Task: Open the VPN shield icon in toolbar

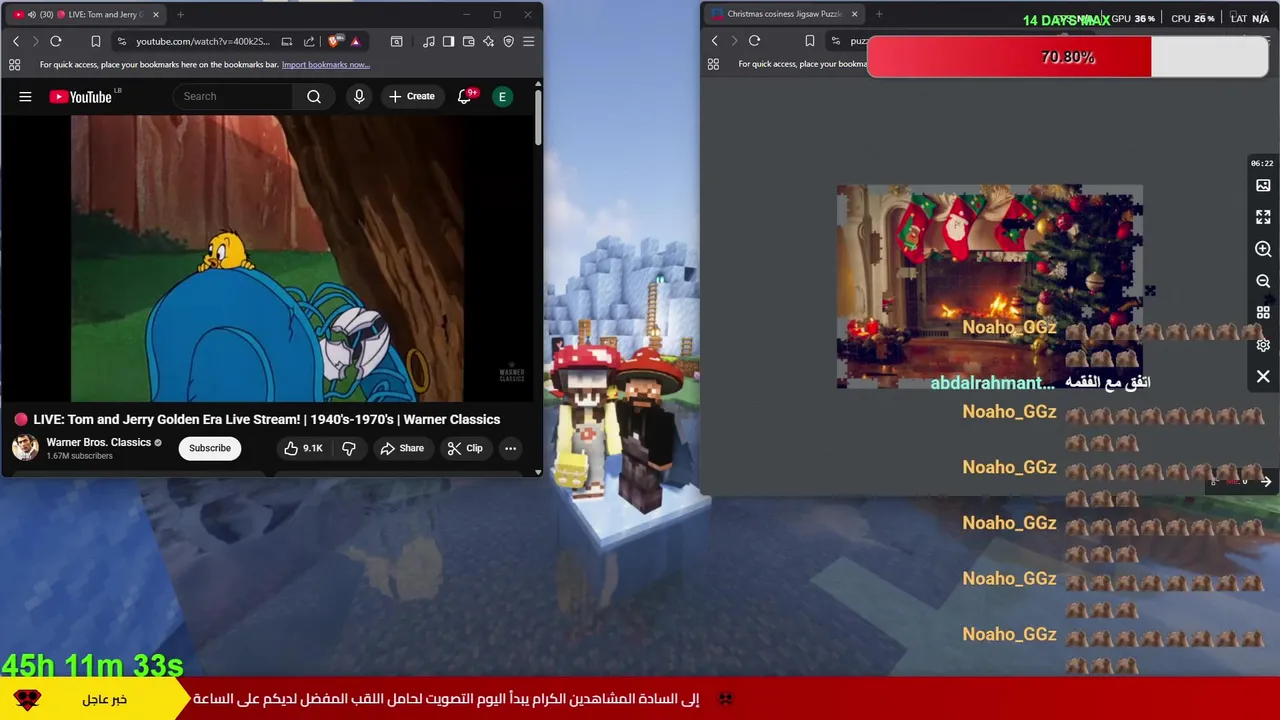Action: (x=508, y=41)
